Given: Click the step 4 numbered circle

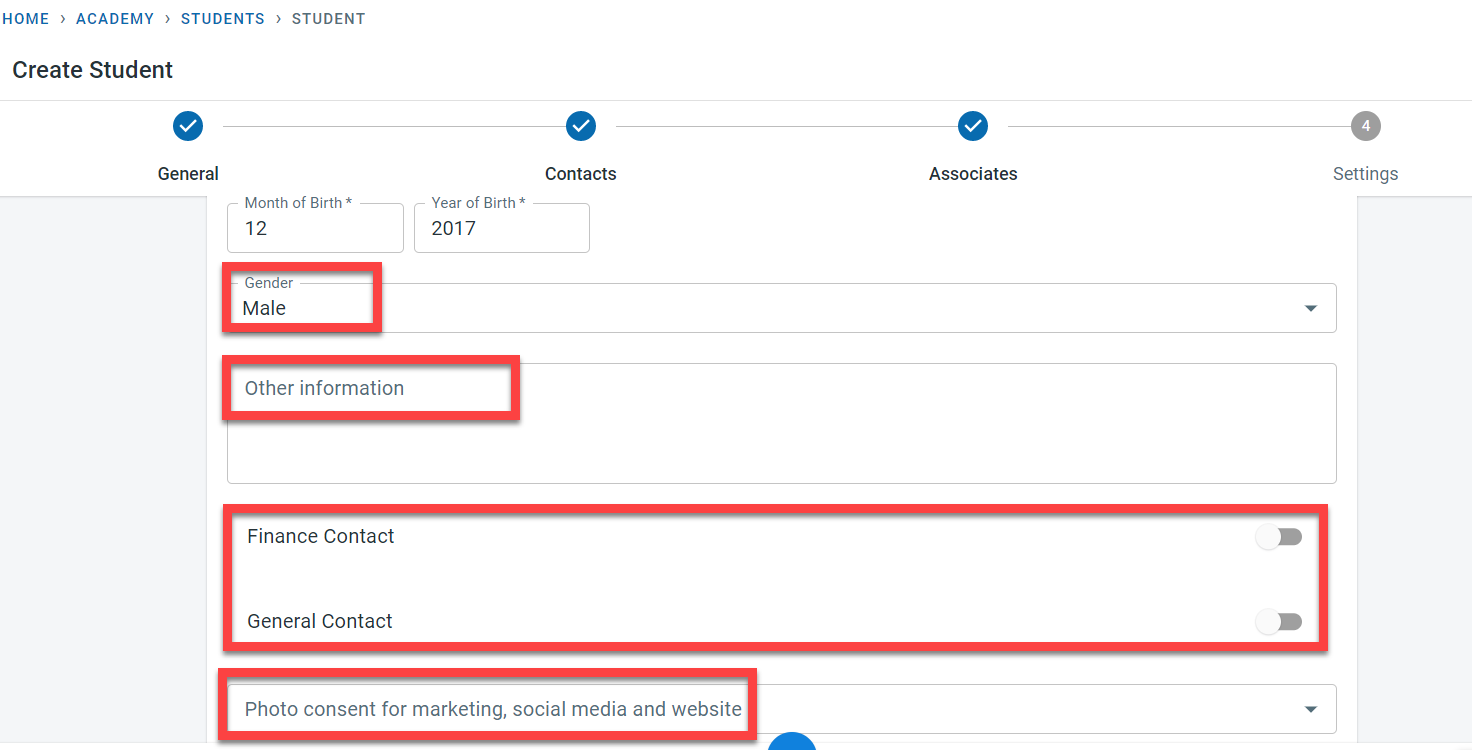Looking at the screenshot, I should (x=1365, y=126).
